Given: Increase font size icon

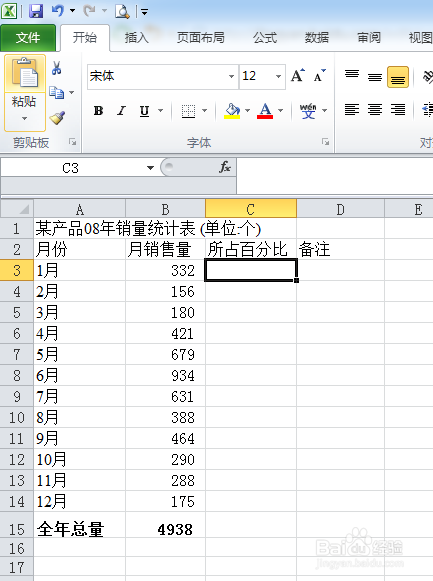Looking at the screenshot, I should pyautogui.click(x=298, y=76).
